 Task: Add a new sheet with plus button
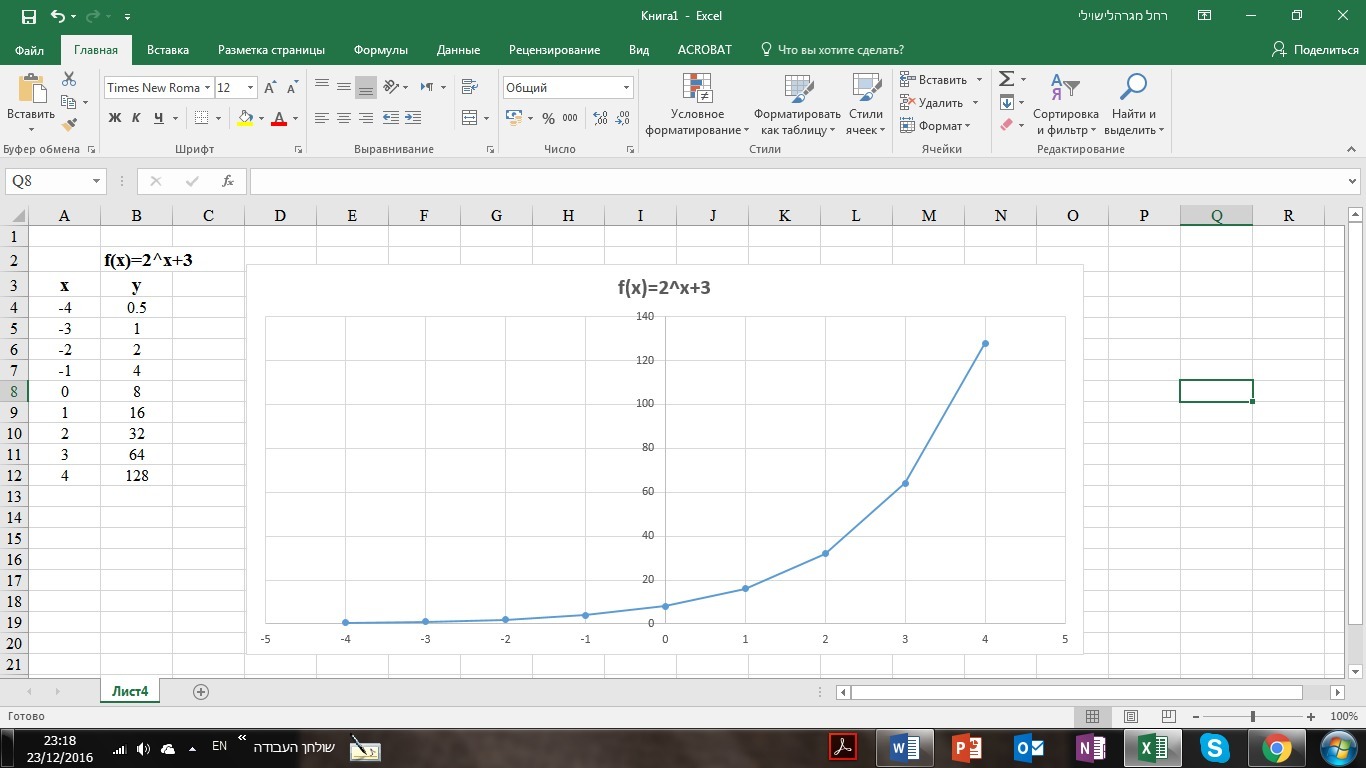201,692
